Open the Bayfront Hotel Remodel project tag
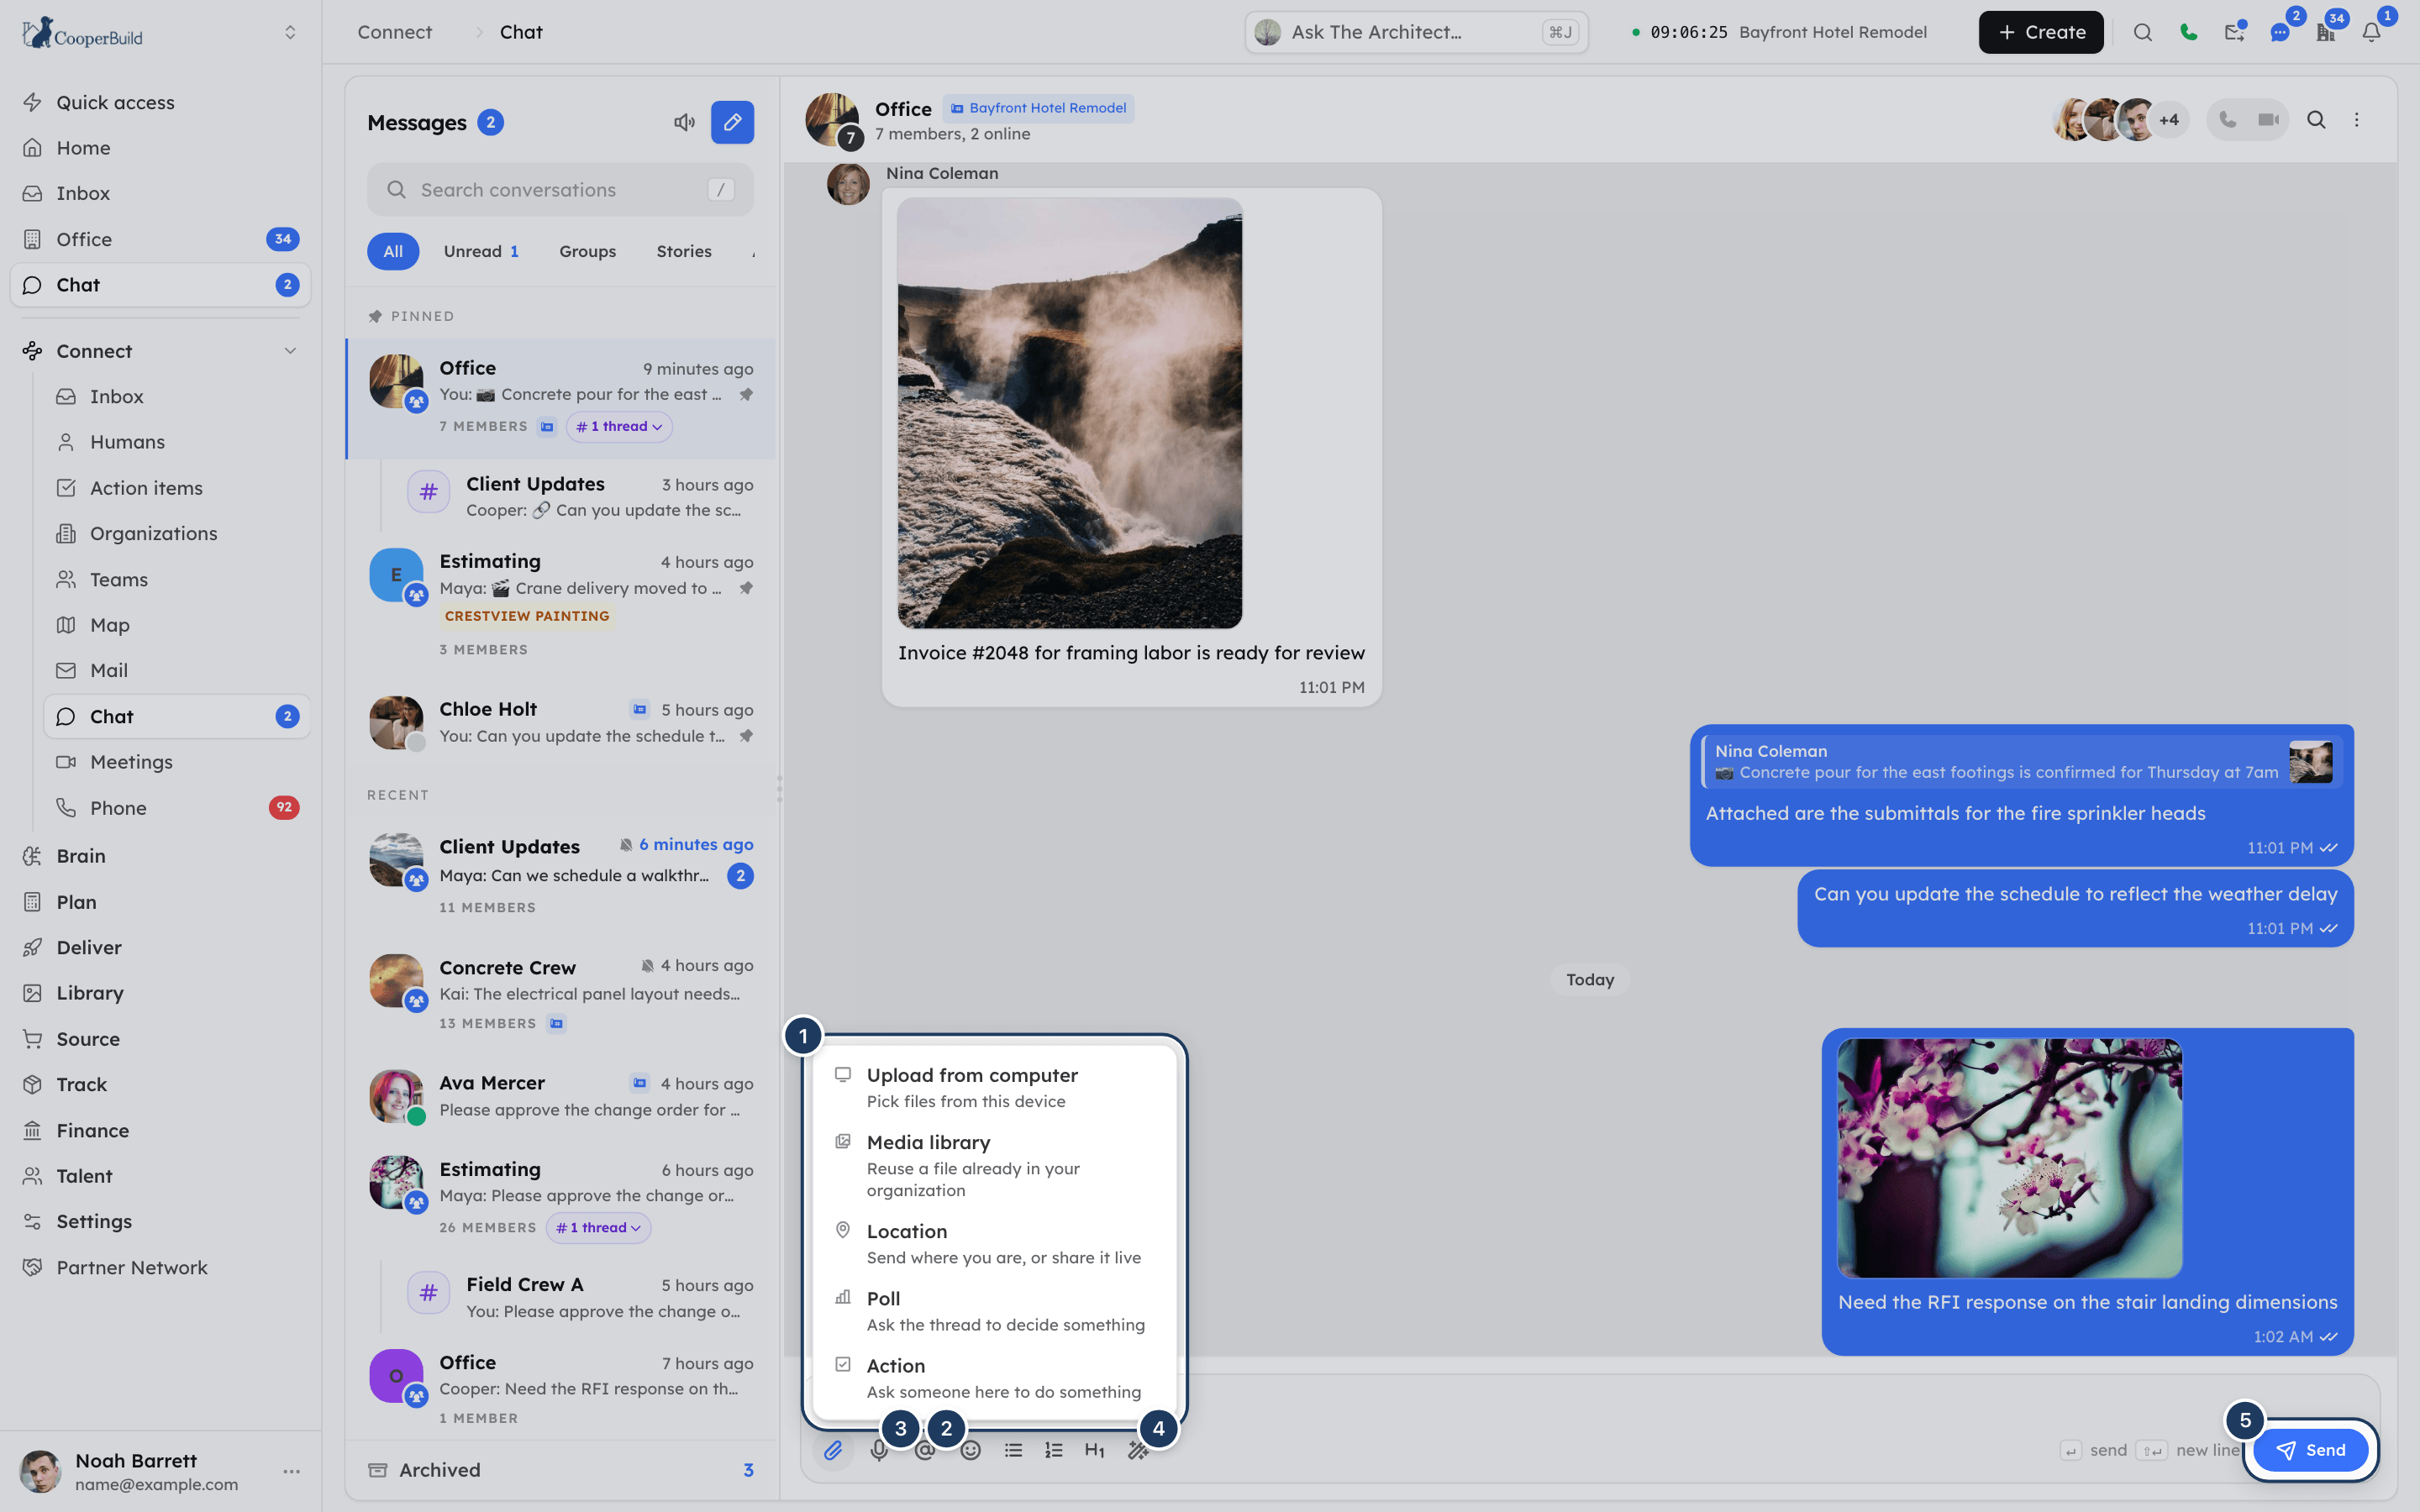 pyautogui.click(x=1037, y=108)
